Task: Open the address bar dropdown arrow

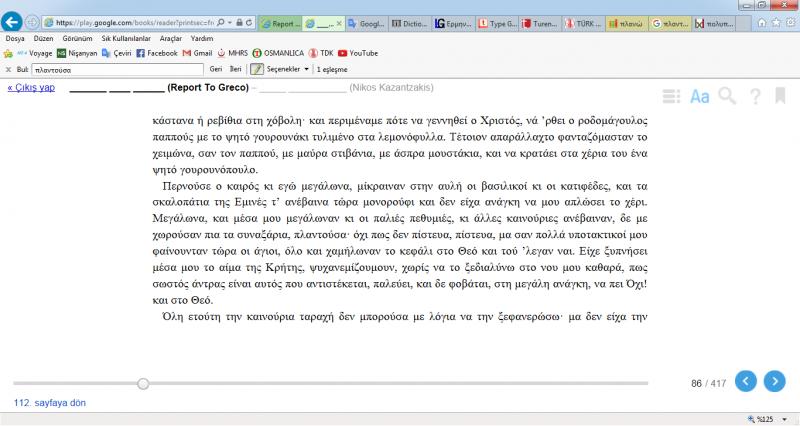Action: click(x=230, y=23)
